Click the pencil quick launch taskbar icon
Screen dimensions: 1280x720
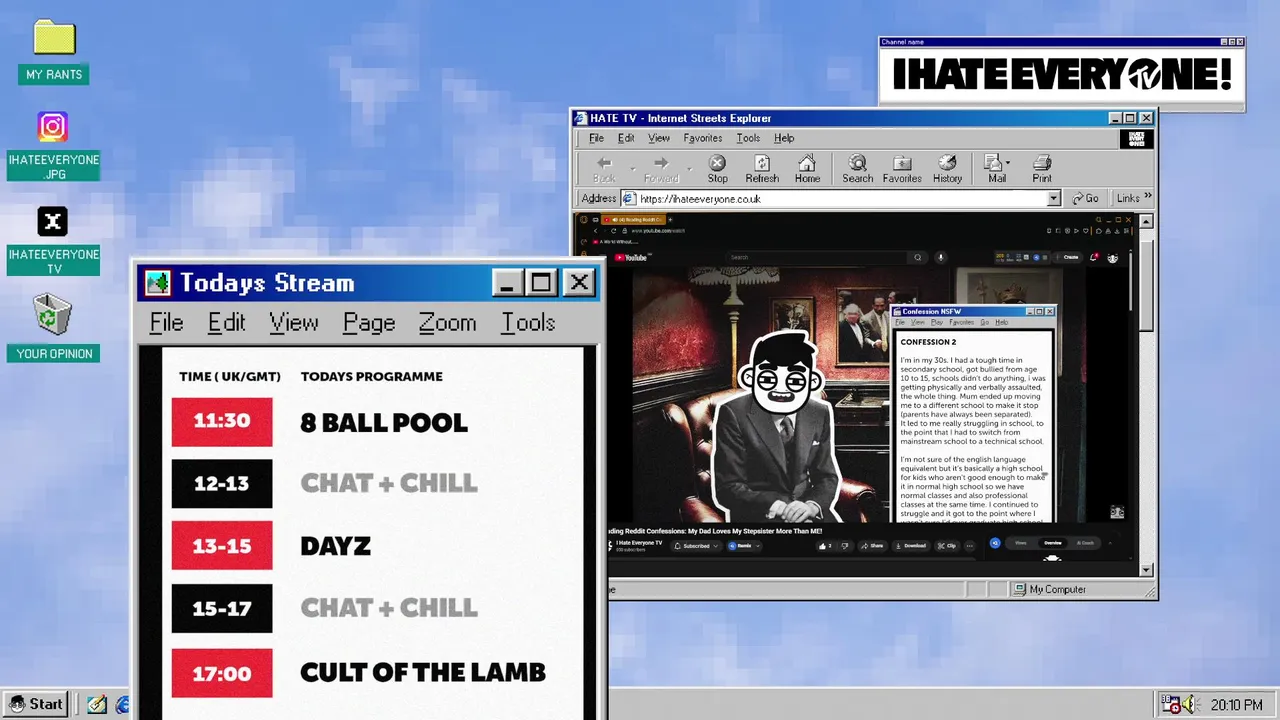pyautogui.click(x=97, y=705)
